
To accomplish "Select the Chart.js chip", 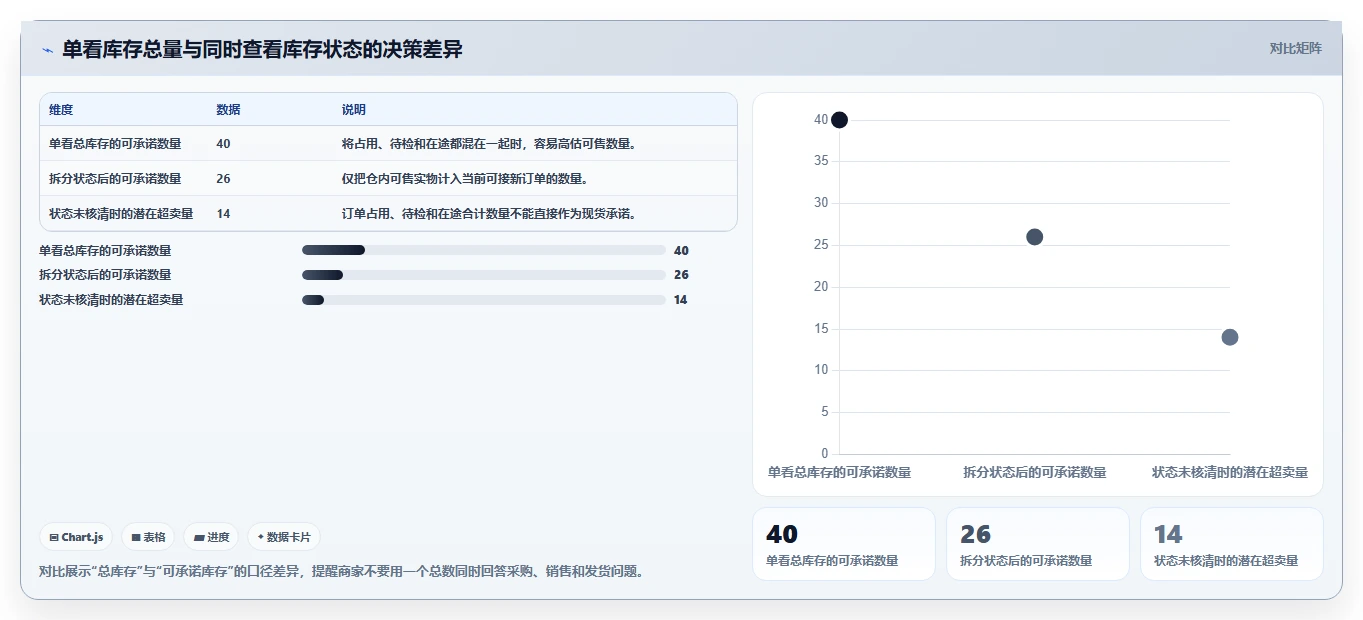I will click(77, 537).
